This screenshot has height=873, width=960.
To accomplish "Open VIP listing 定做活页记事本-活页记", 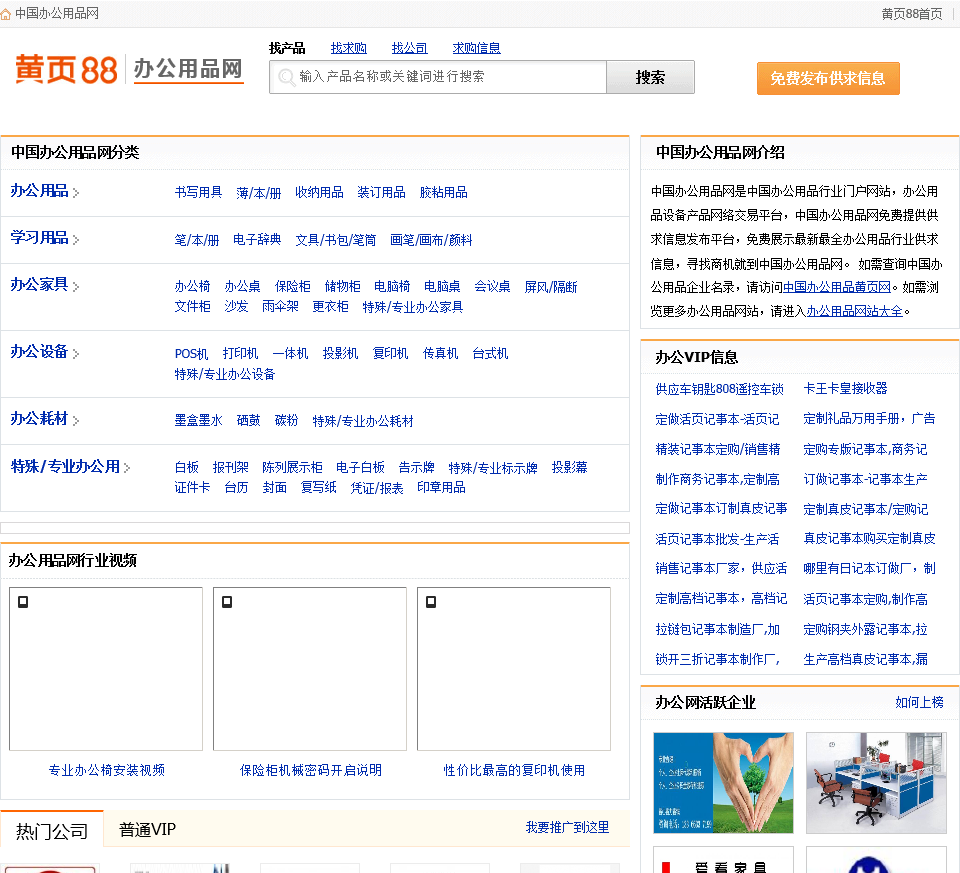I will [x=717, y=419].
